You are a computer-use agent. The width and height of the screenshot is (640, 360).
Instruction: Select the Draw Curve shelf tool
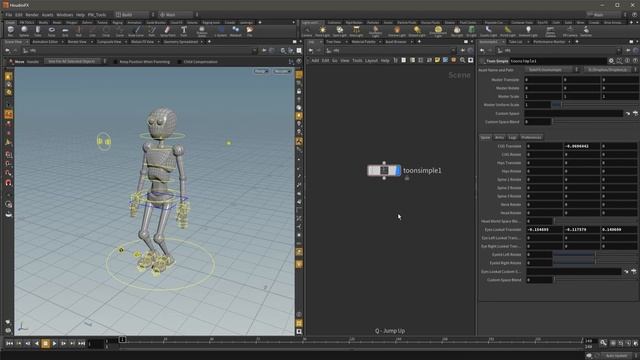pyautogui.click(x=136, y=31)
